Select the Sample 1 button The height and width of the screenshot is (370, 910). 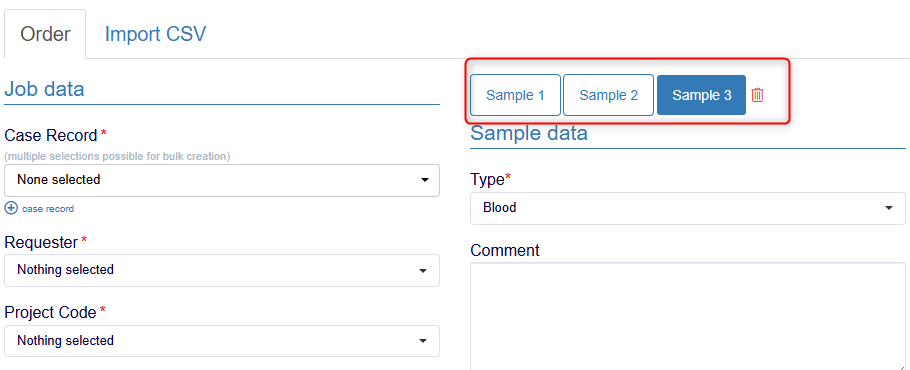(515, 95)
